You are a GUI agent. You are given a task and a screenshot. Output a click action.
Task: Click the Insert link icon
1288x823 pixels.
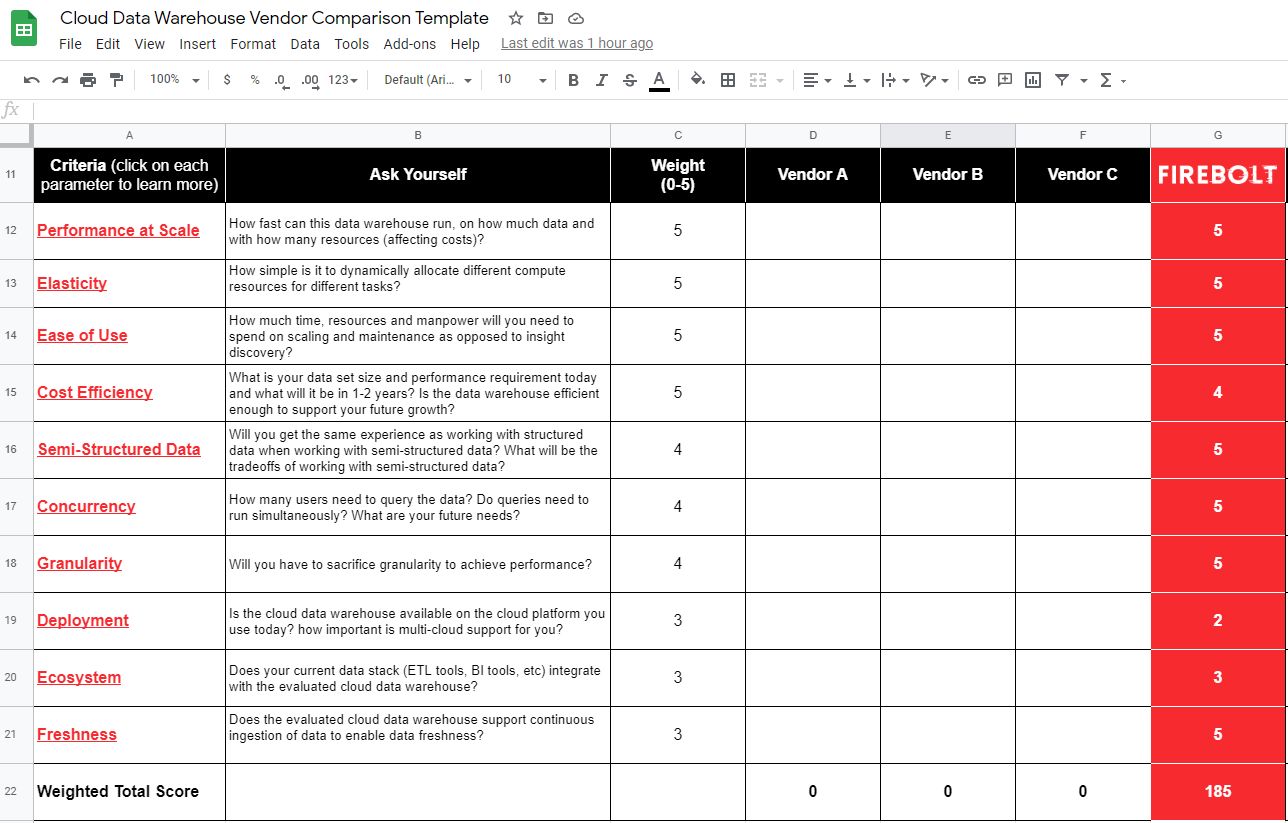(976, 79)
